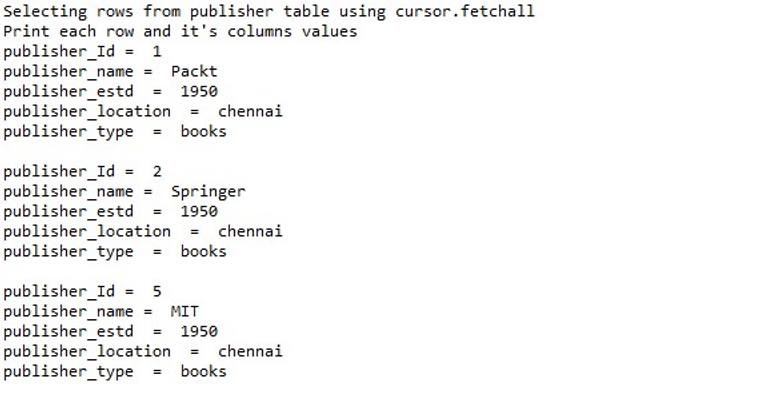Click the third record's publisher_estd 1950 value
The width and height of the screenshot is (784, 400).
point(199,331)
